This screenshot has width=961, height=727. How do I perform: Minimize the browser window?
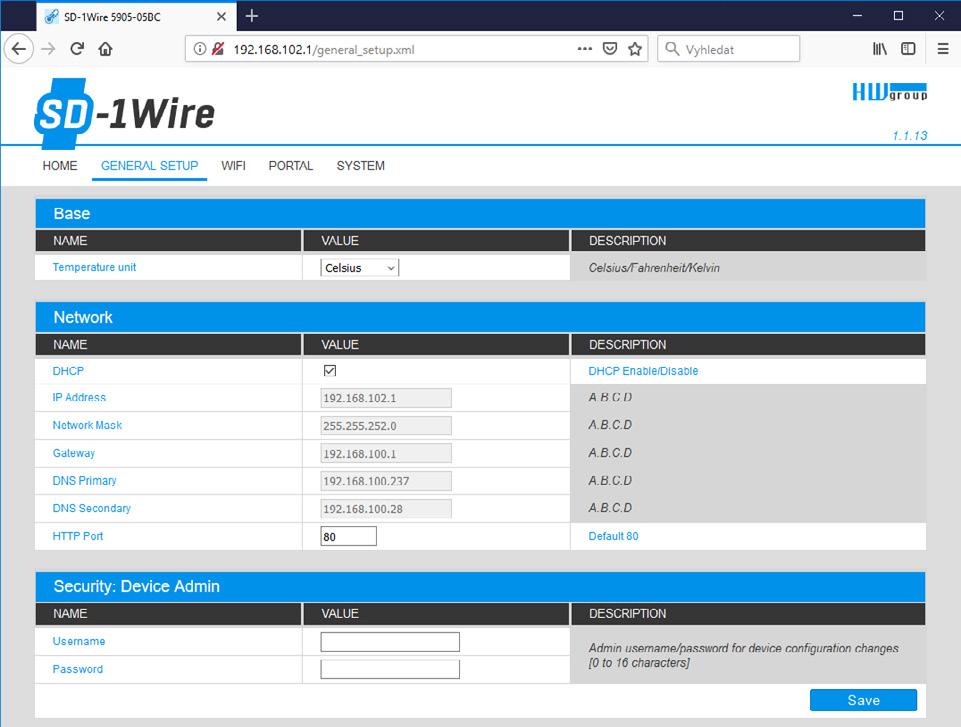point(857,16)
